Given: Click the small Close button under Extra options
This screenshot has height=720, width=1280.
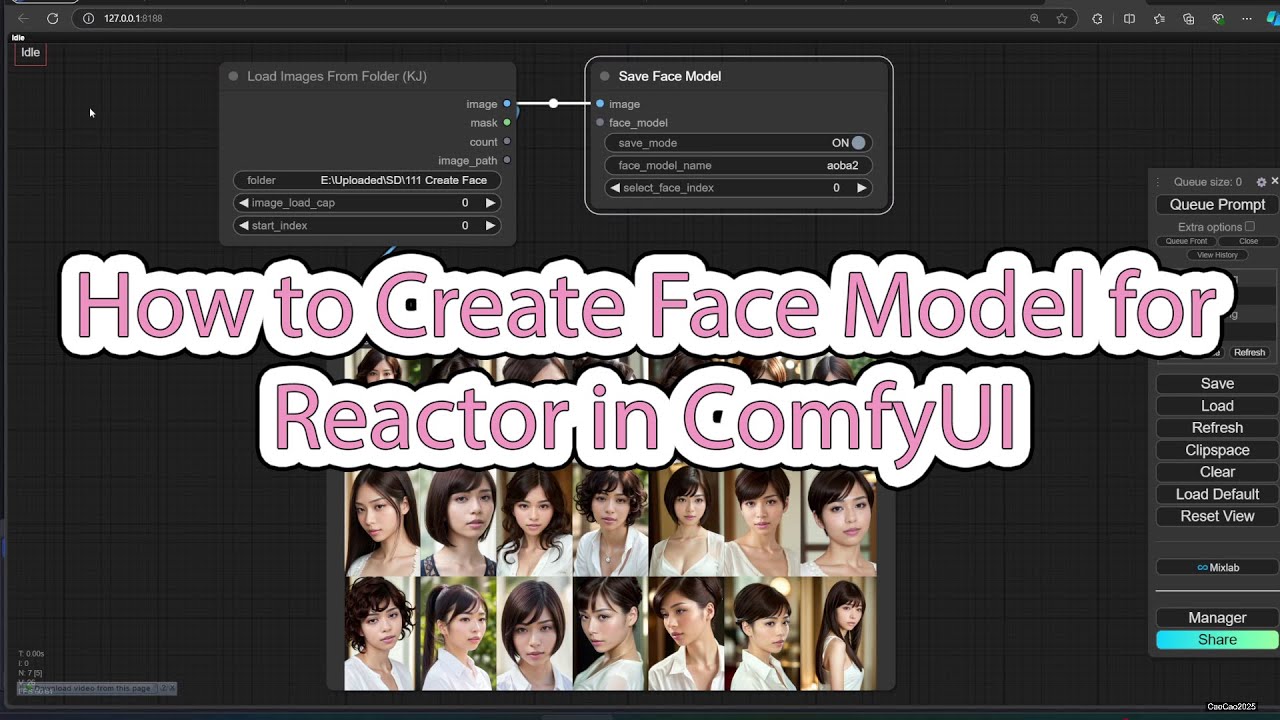Looking at the screenshot, I should tap(1248, 241).
